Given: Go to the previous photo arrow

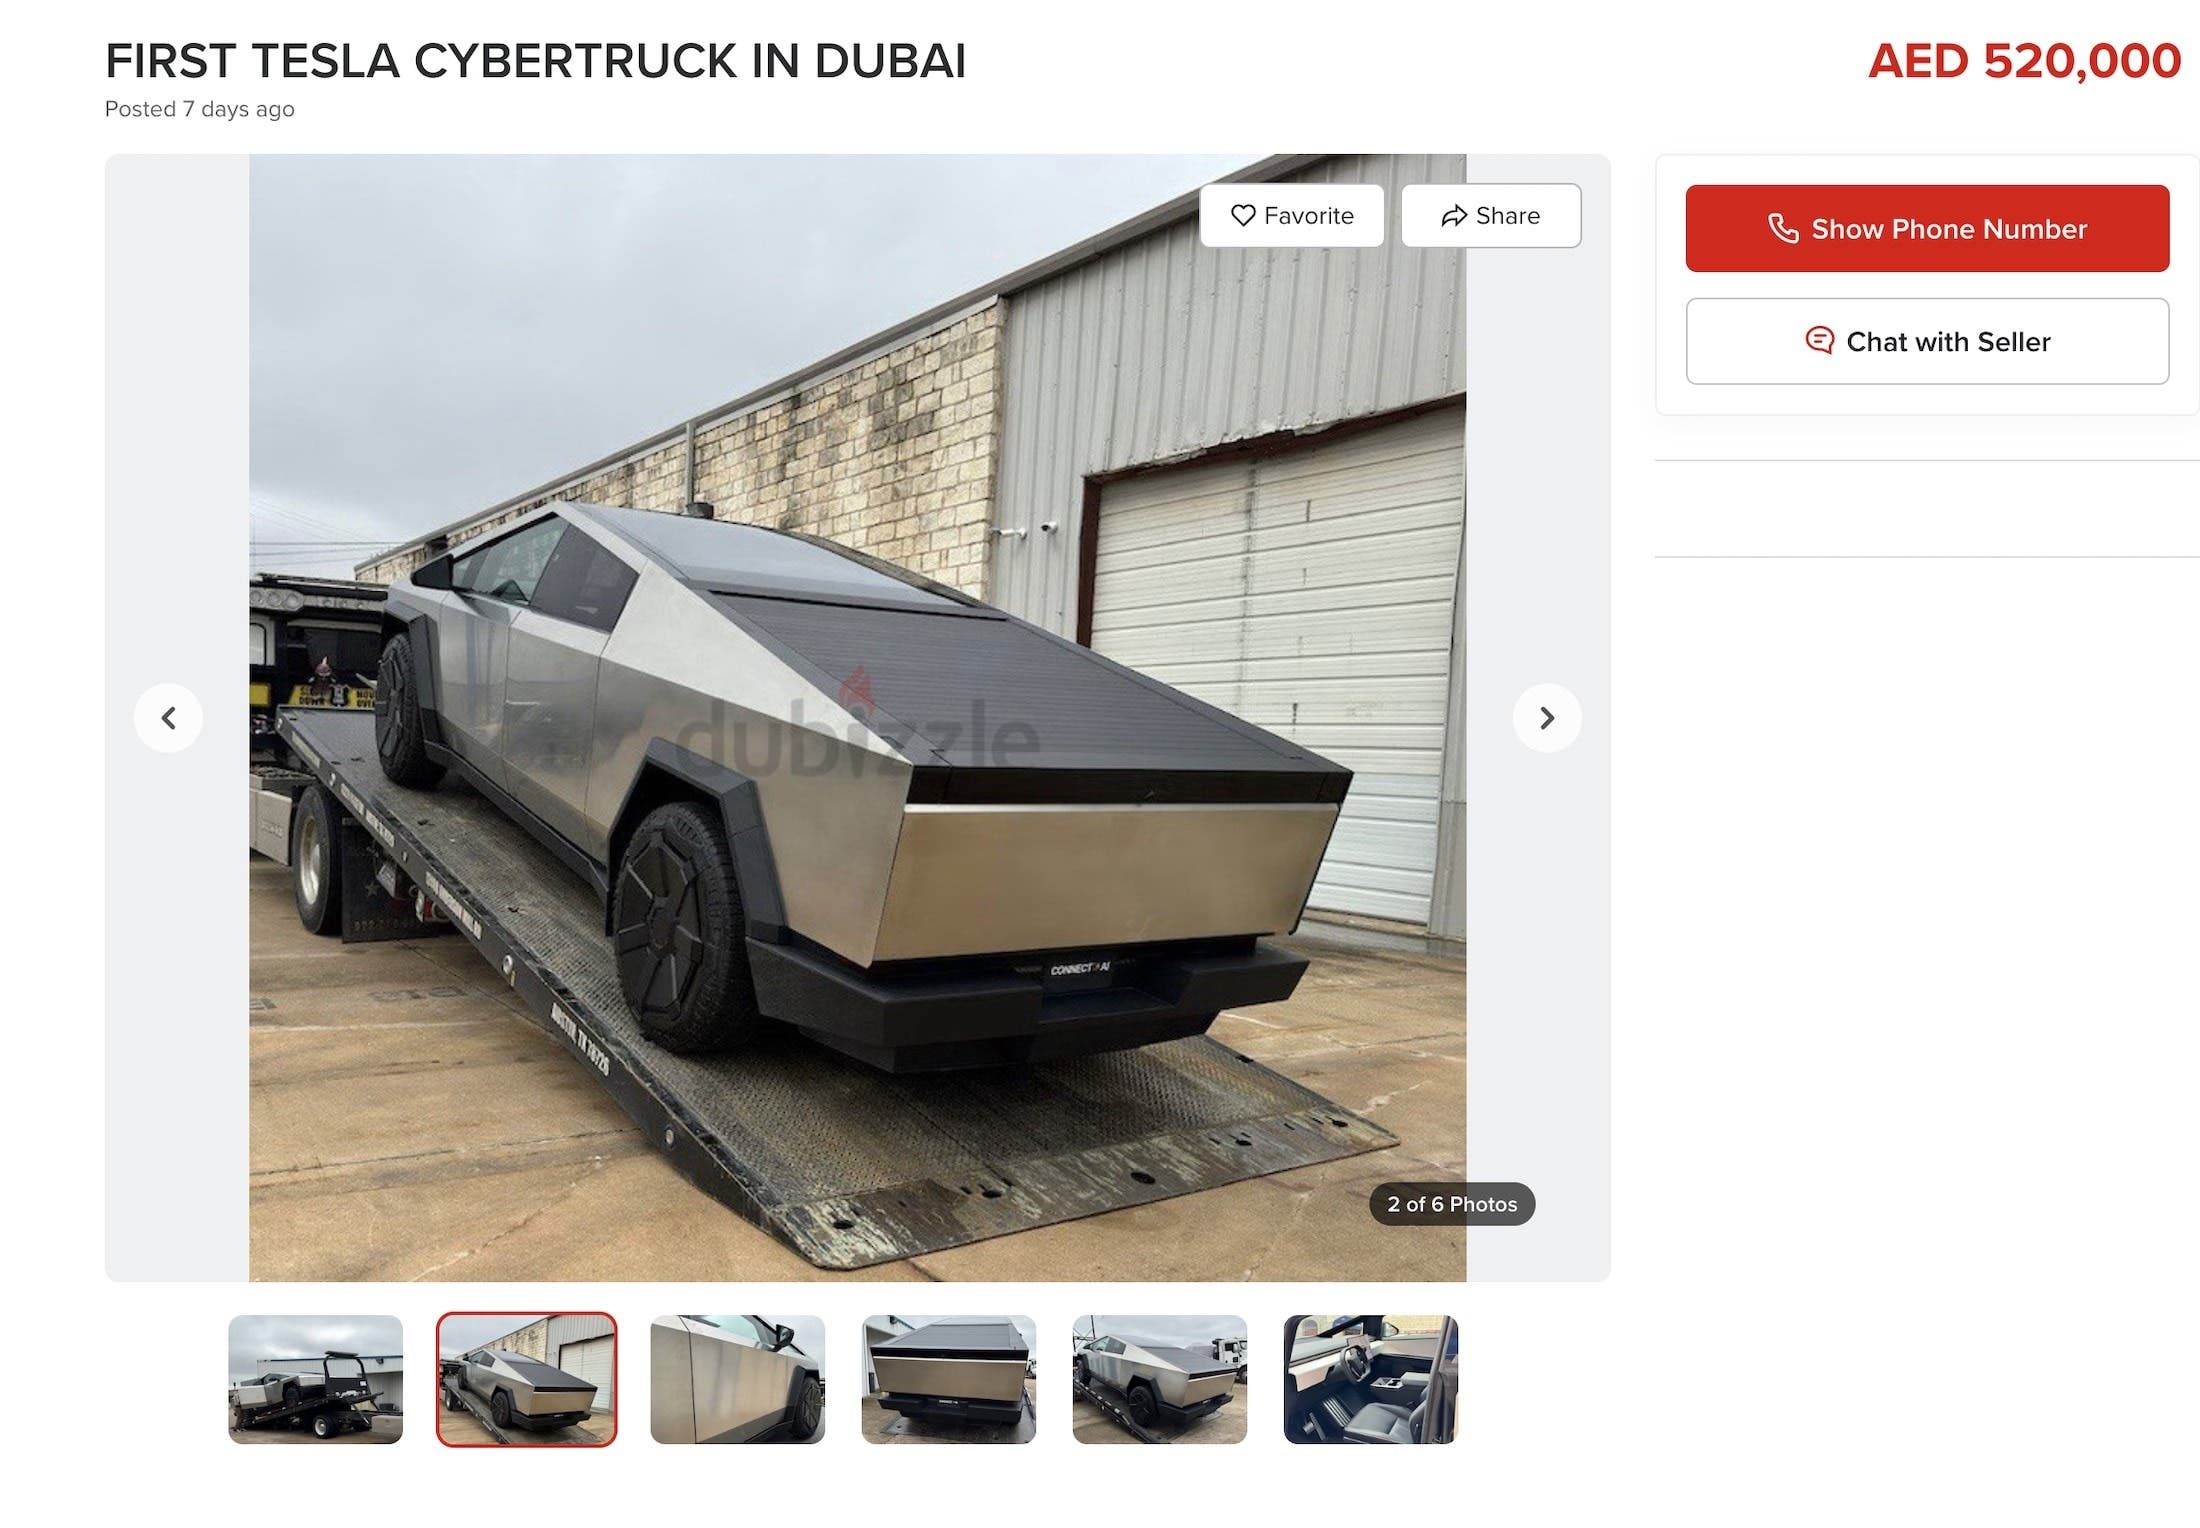Looking at the screenshot, I should [168, 718].
